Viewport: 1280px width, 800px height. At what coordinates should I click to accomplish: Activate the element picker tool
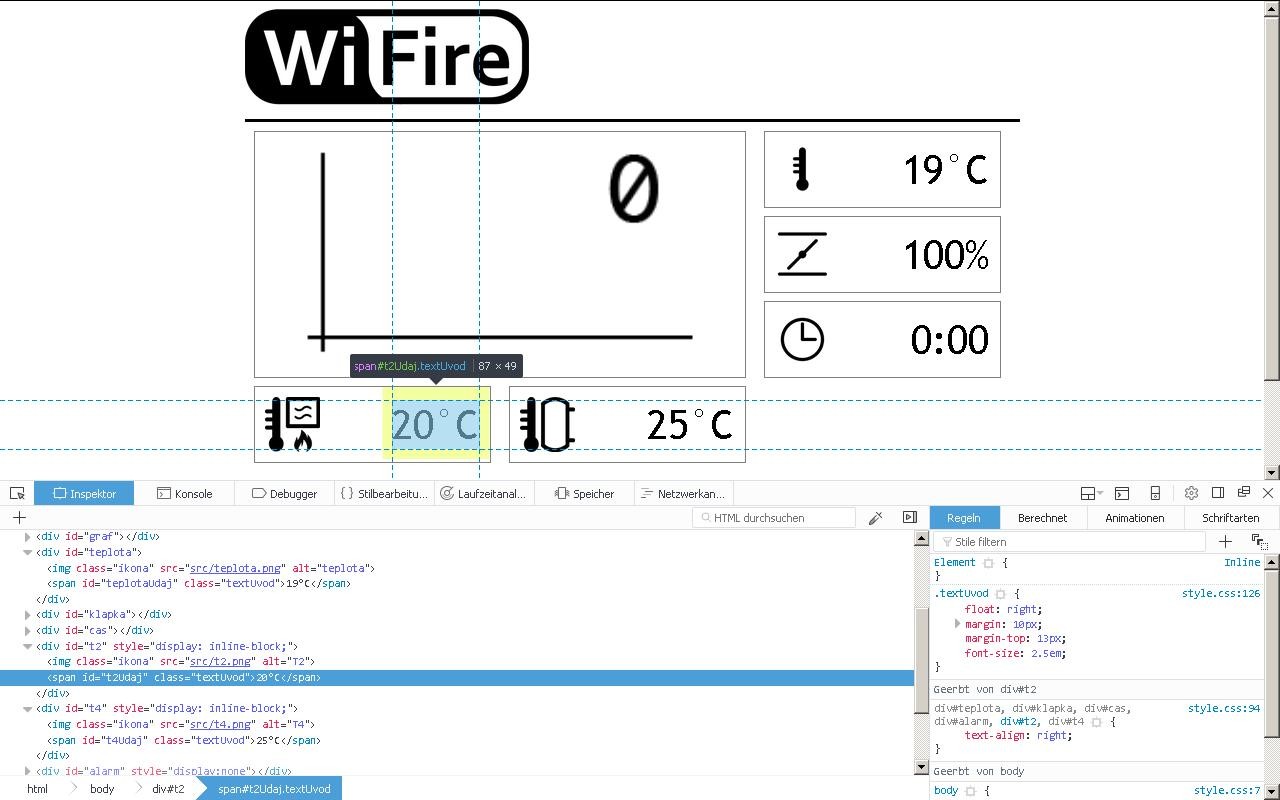click(x=17, y=493)
